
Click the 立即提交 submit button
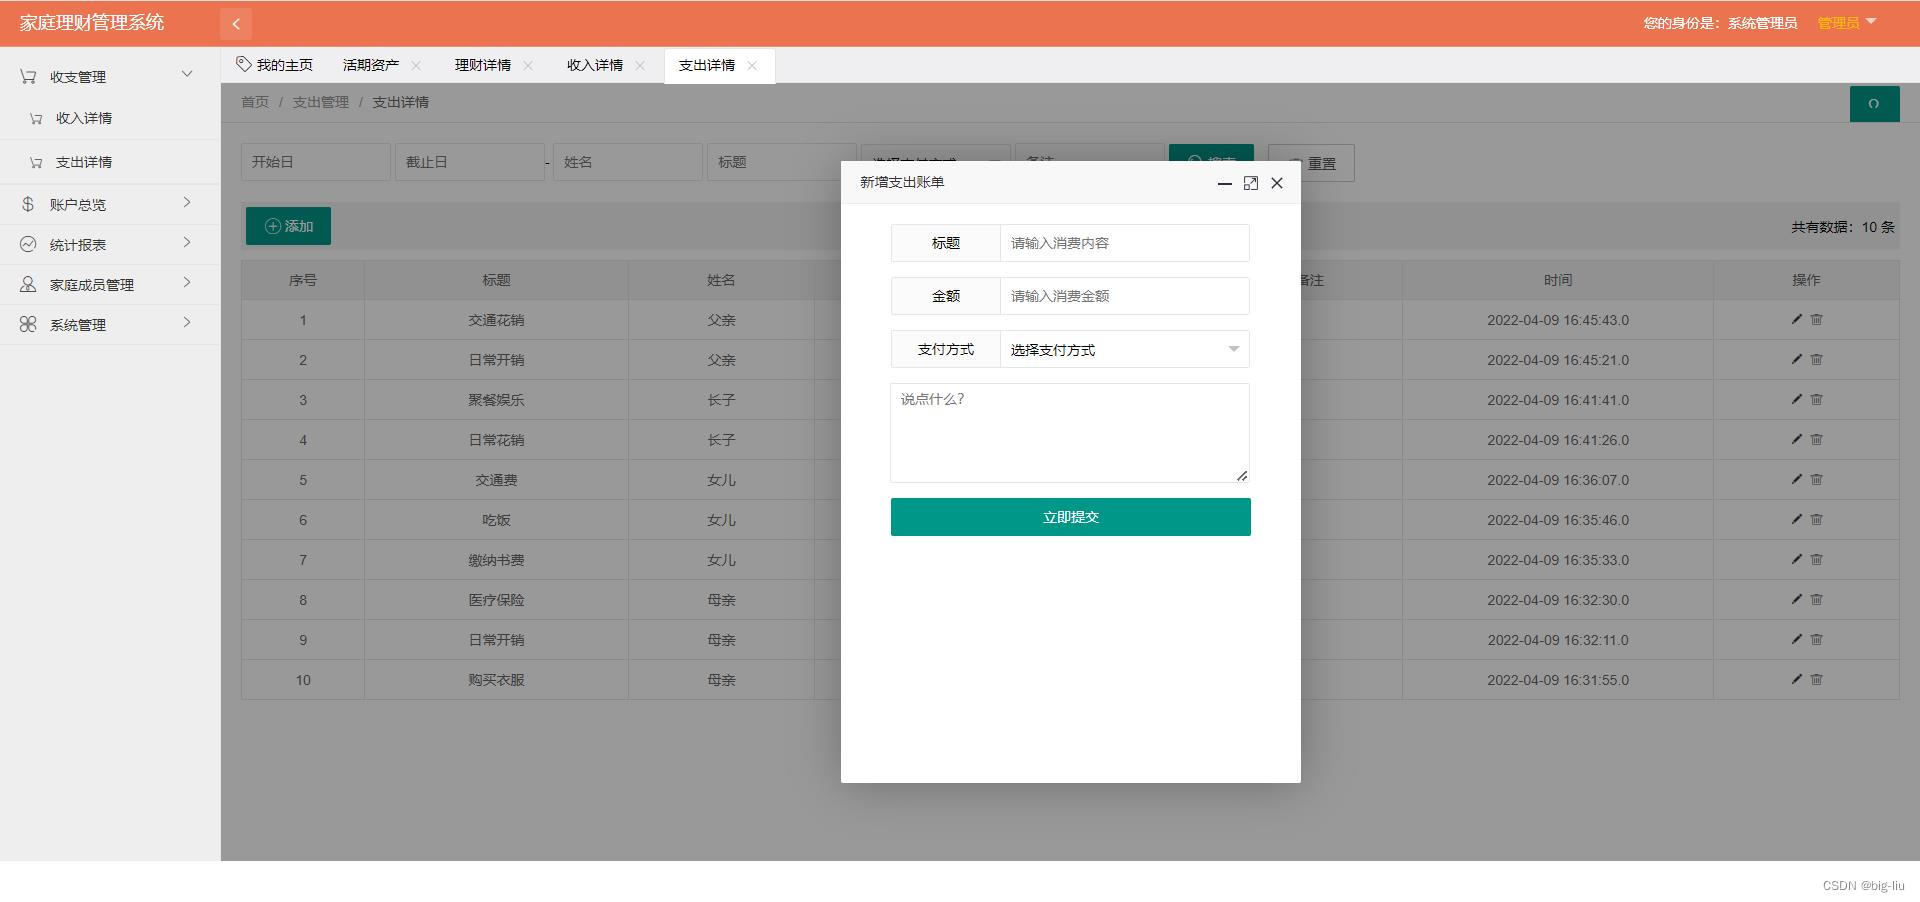point(1070,517)
